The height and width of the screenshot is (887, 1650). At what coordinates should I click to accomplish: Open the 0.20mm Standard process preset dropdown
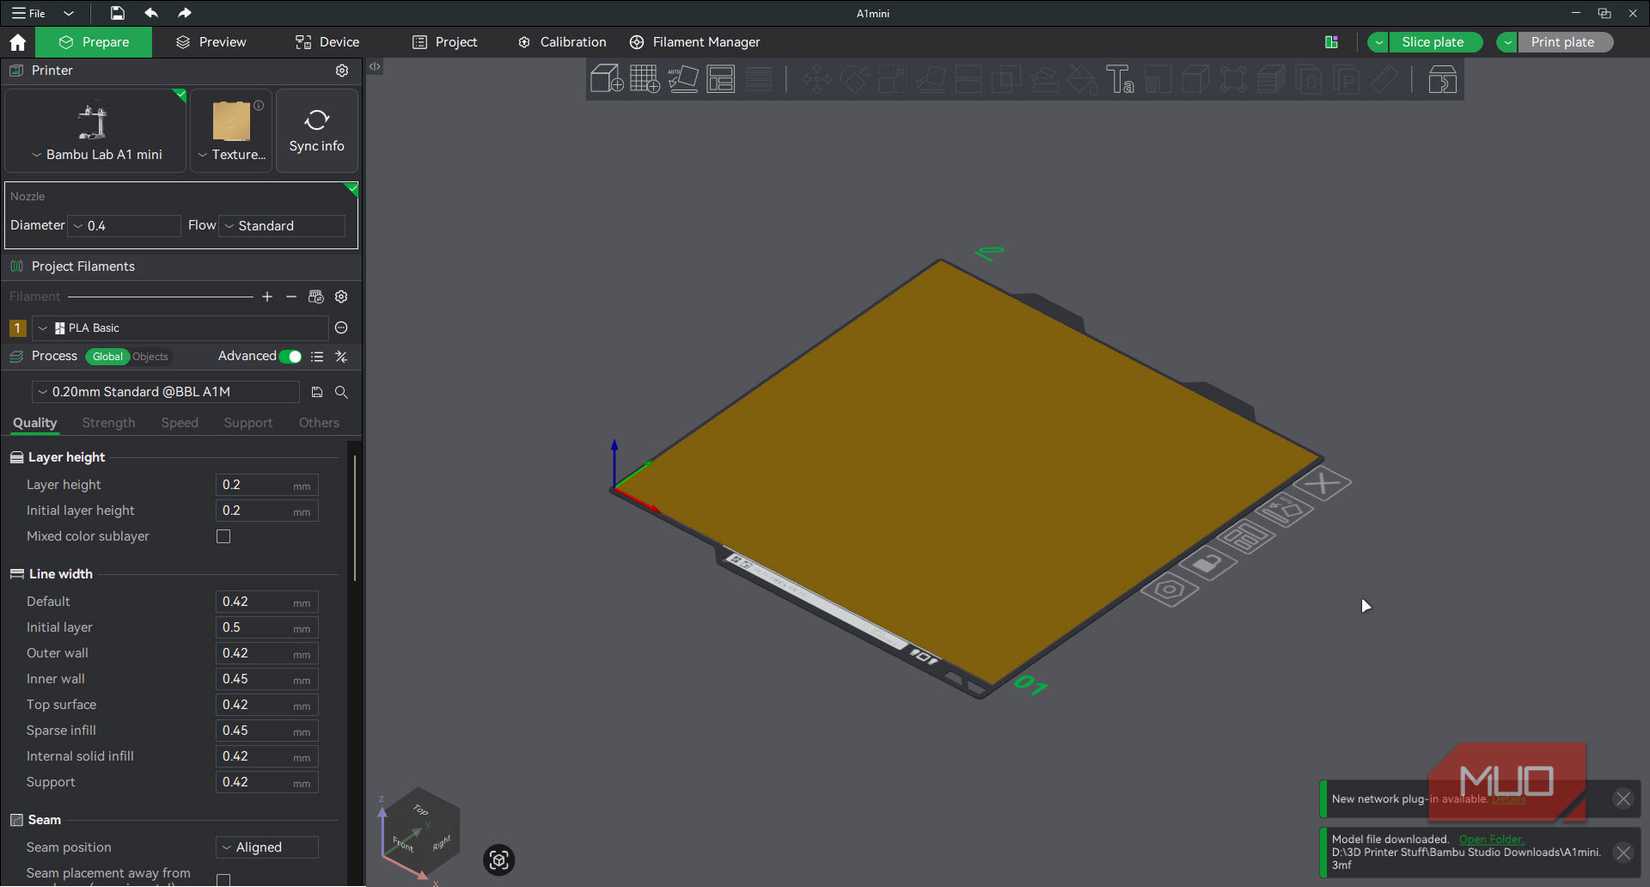pyautogui.click(x=165, y=392)
